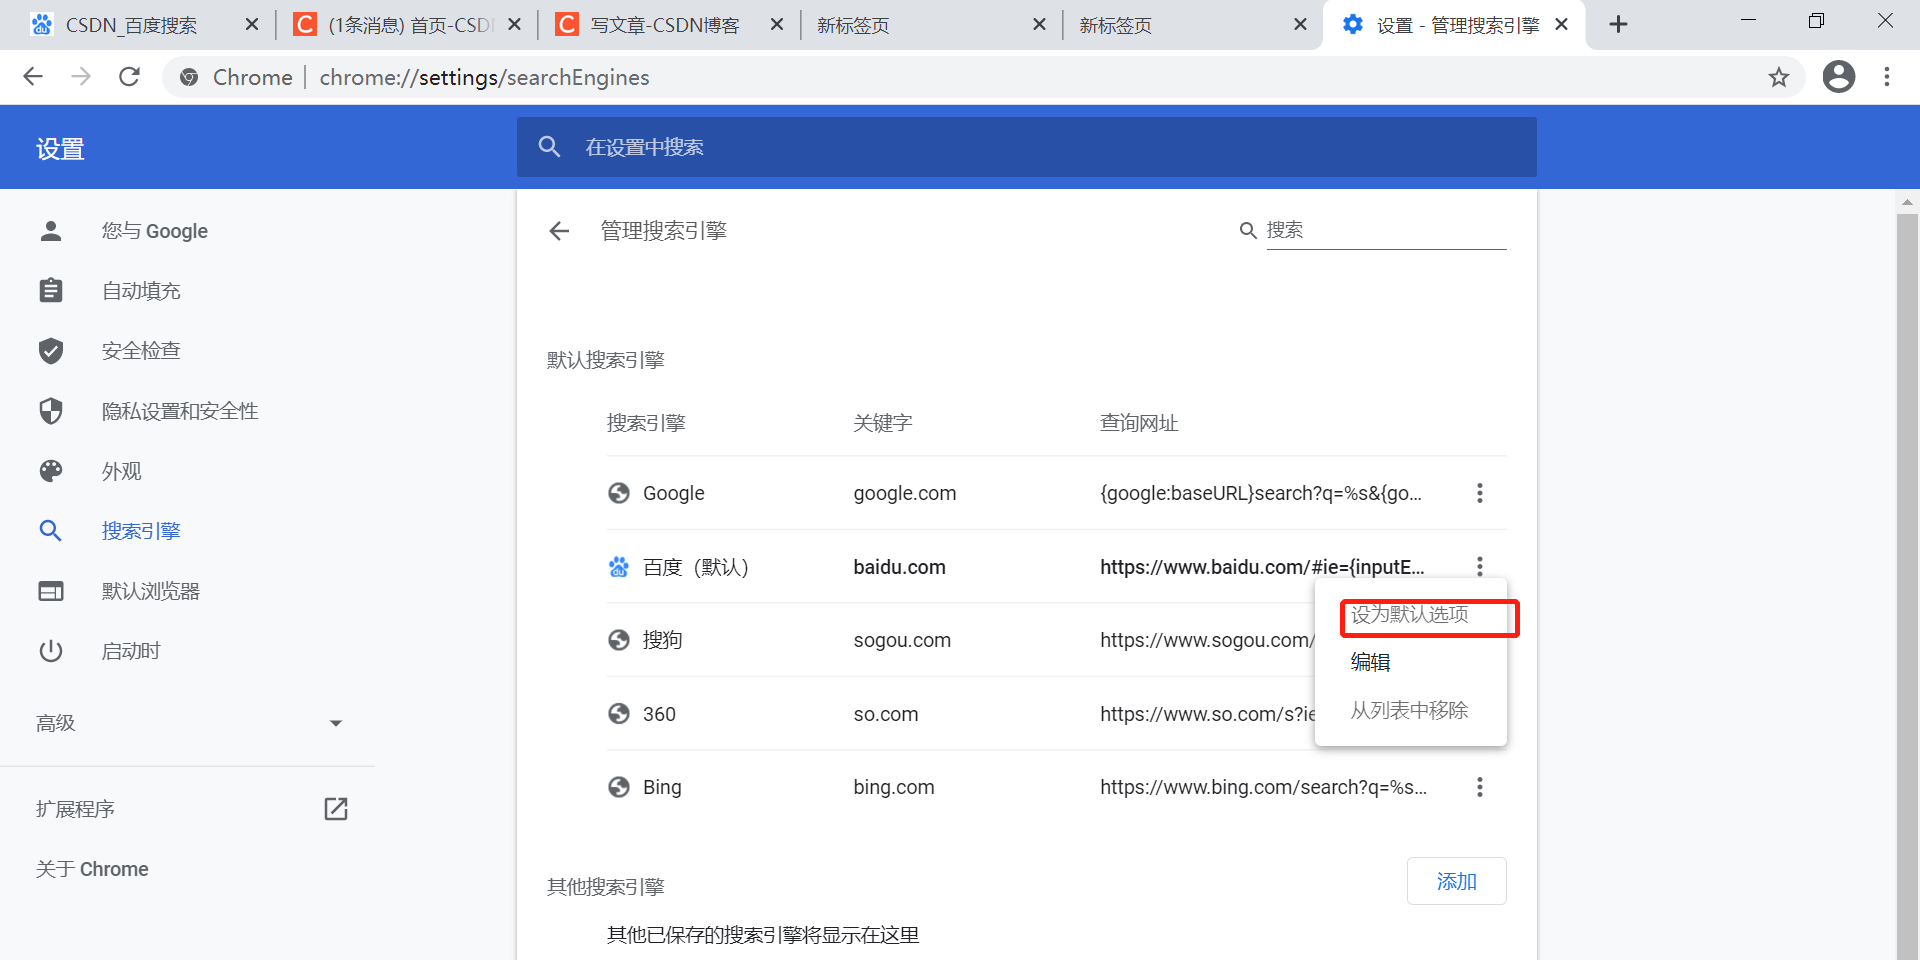
Task: Click the address bar URL
Action: point(485,77)
